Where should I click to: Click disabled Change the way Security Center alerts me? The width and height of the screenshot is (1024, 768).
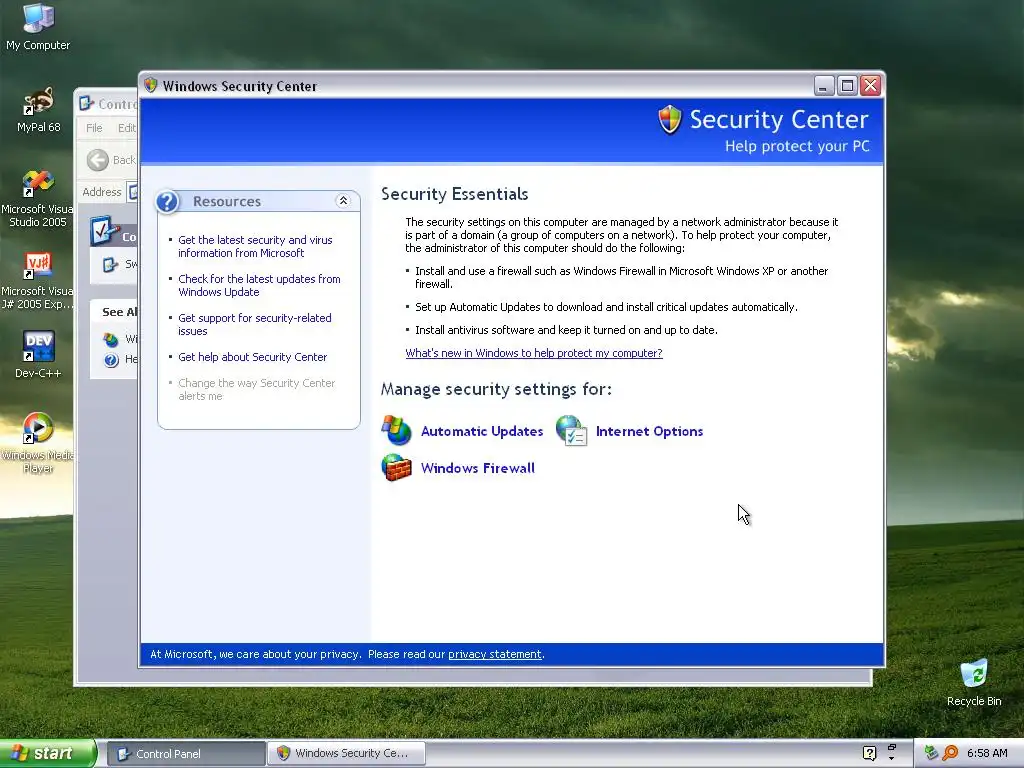[257, 390]
